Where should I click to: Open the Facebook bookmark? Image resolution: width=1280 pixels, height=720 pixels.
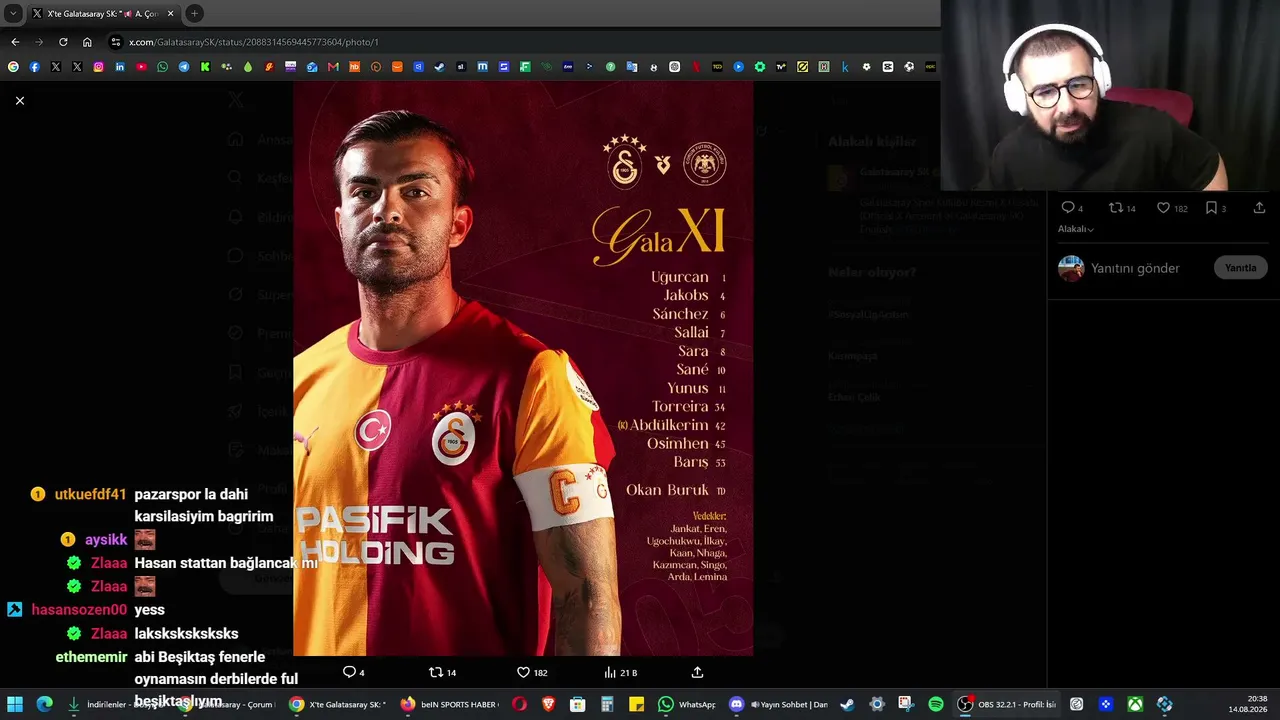[34, 67]
